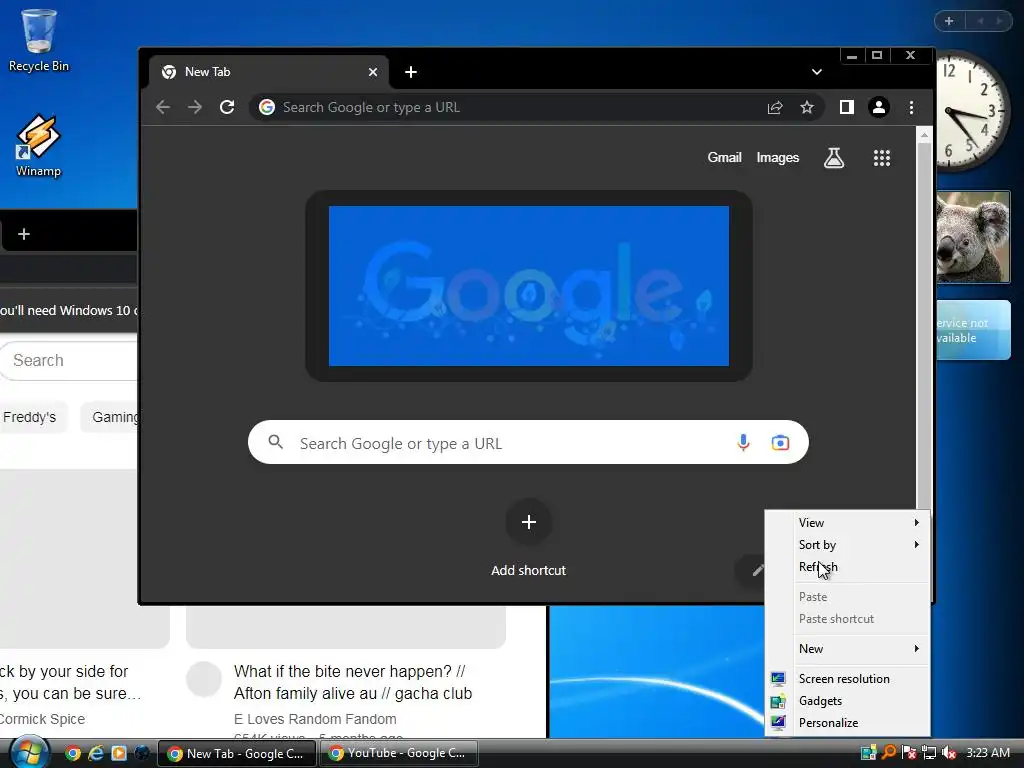This screenshot has width=1024, height=768.
Task: Open the Images link
Action: (777, 157)
